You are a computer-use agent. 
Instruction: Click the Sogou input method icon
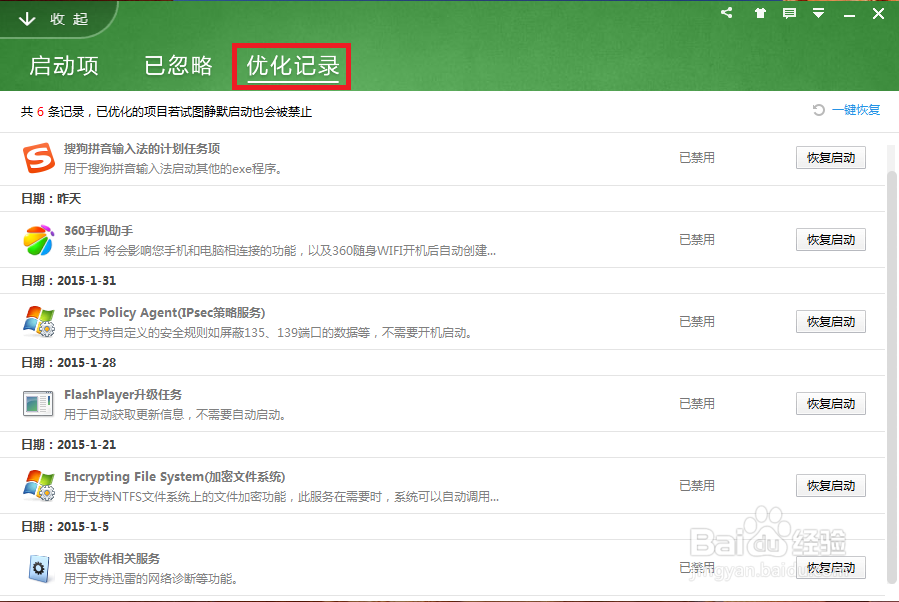click(38, 158)
